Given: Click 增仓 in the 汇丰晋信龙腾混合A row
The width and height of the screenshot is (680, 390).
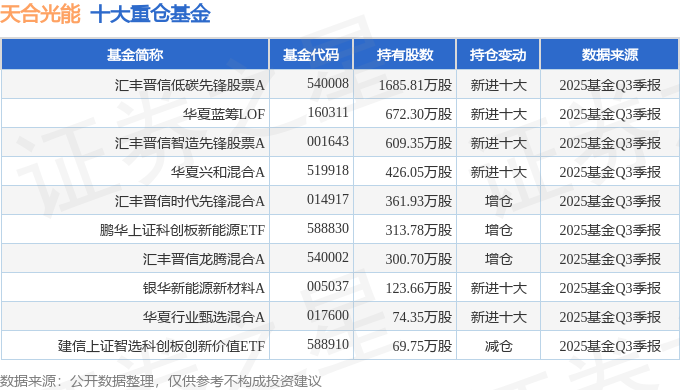Looking at the screenshot, I should point(498,259).
